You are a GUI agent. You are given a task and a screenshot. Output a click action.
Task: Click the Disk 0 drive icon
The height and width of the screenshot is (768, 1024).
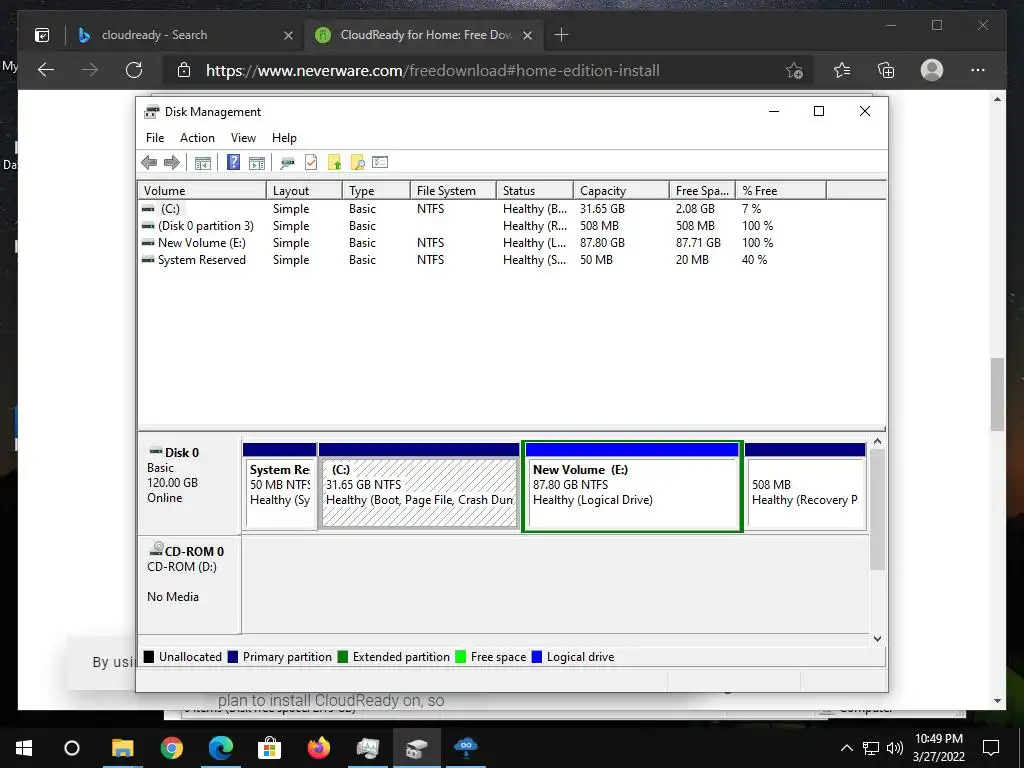155,451
